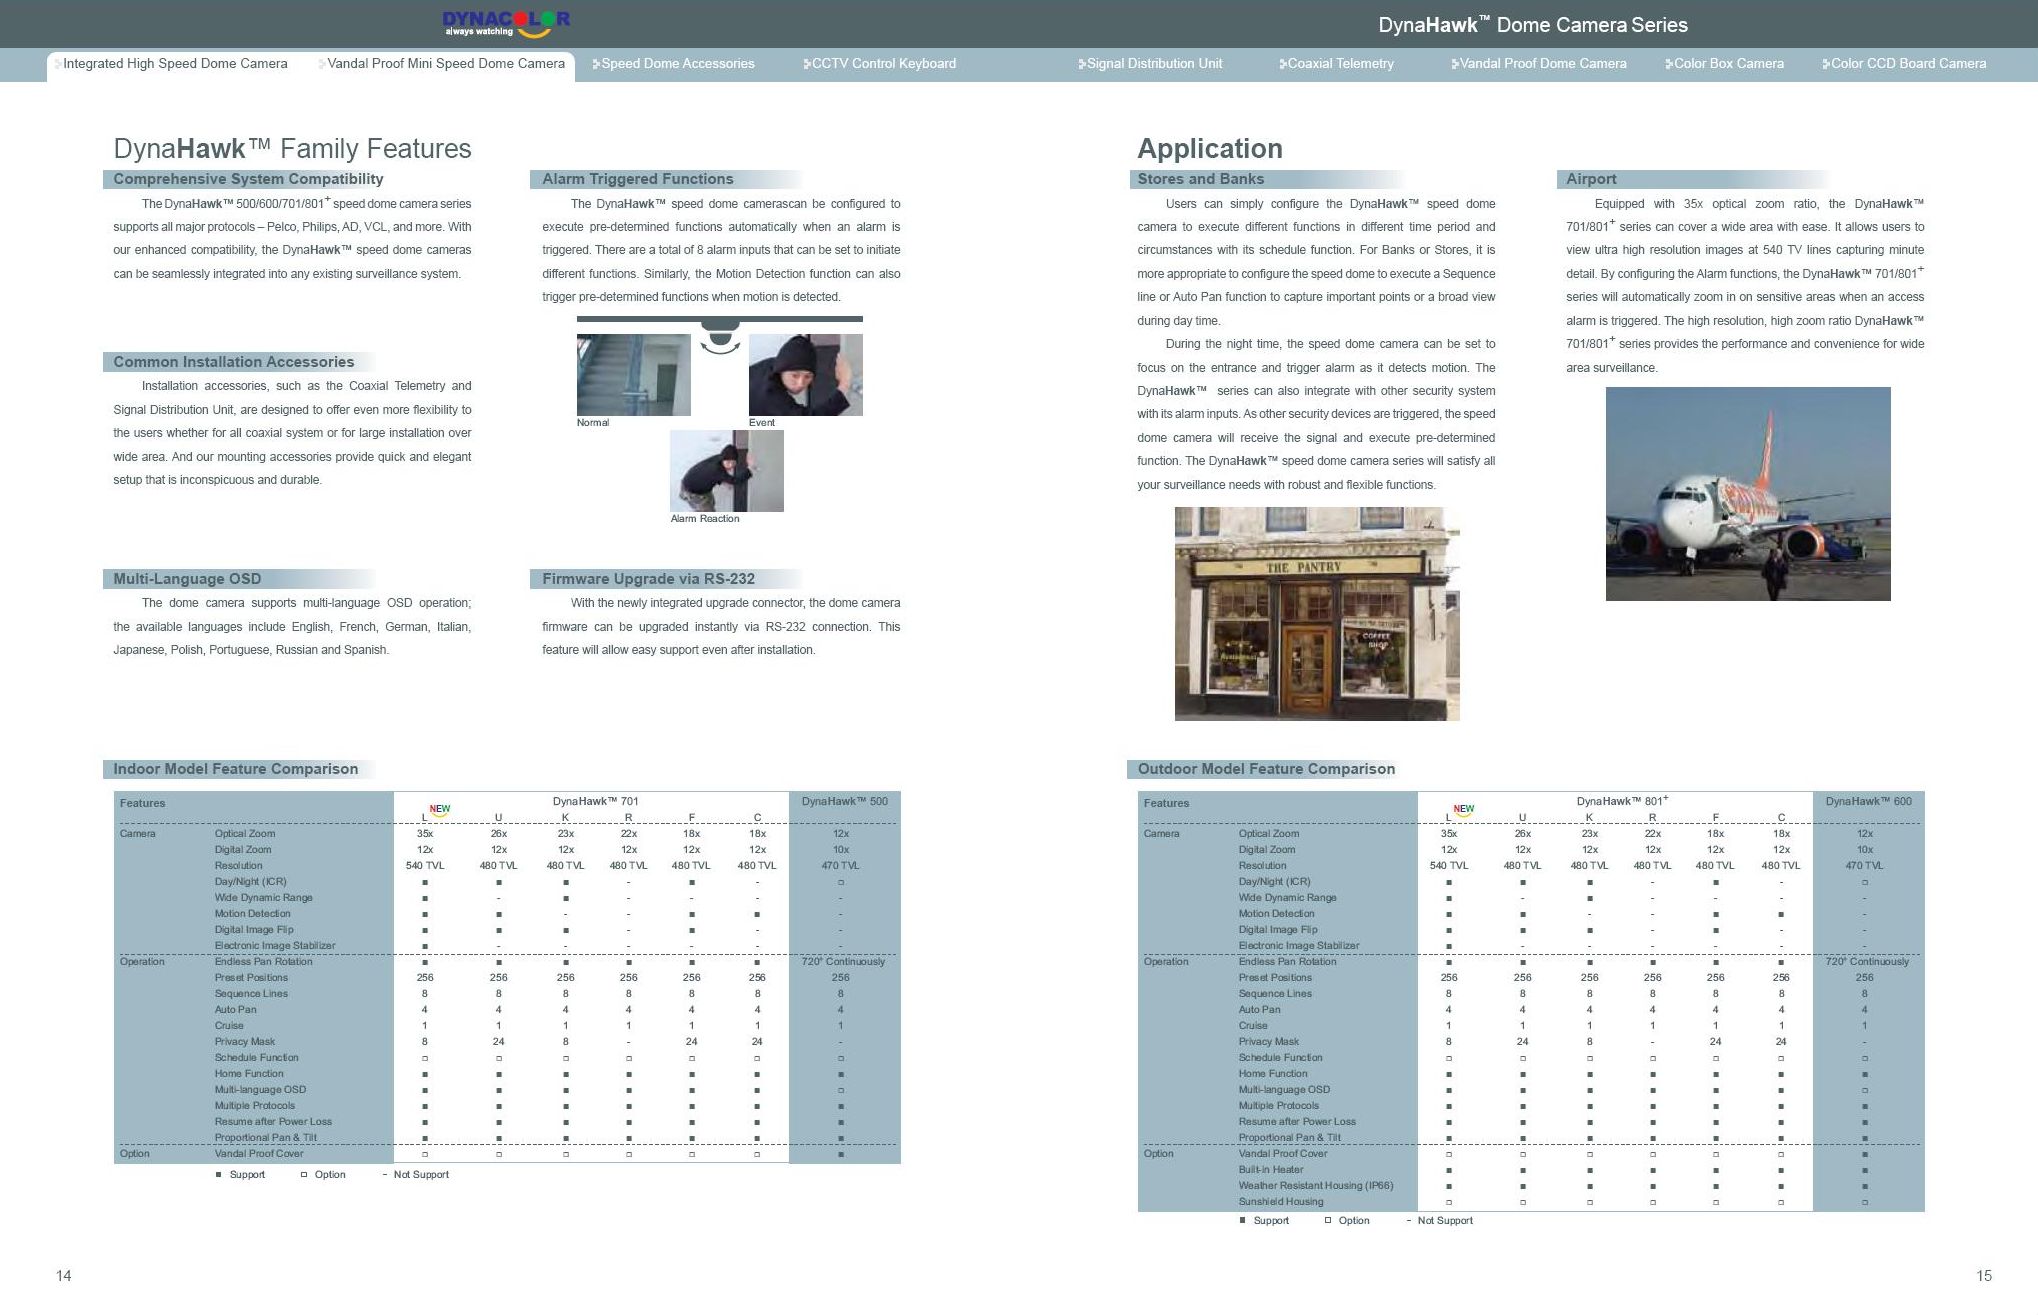Click page number 14
The image size is (2038, 1315).
64,1276
